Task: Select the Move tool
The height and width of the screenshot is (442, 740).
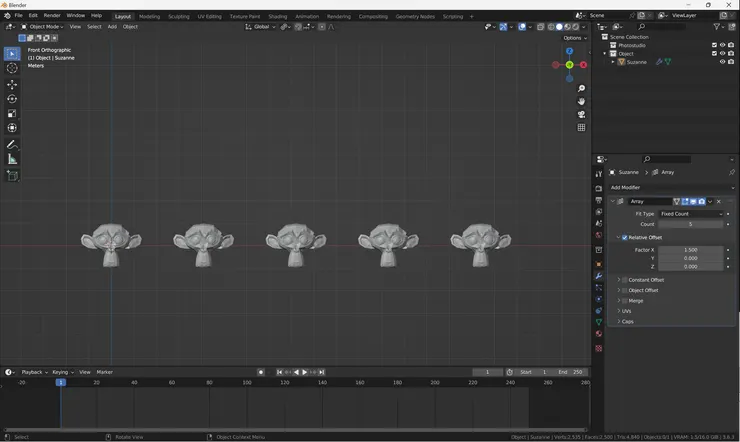Action: [12, 84]
